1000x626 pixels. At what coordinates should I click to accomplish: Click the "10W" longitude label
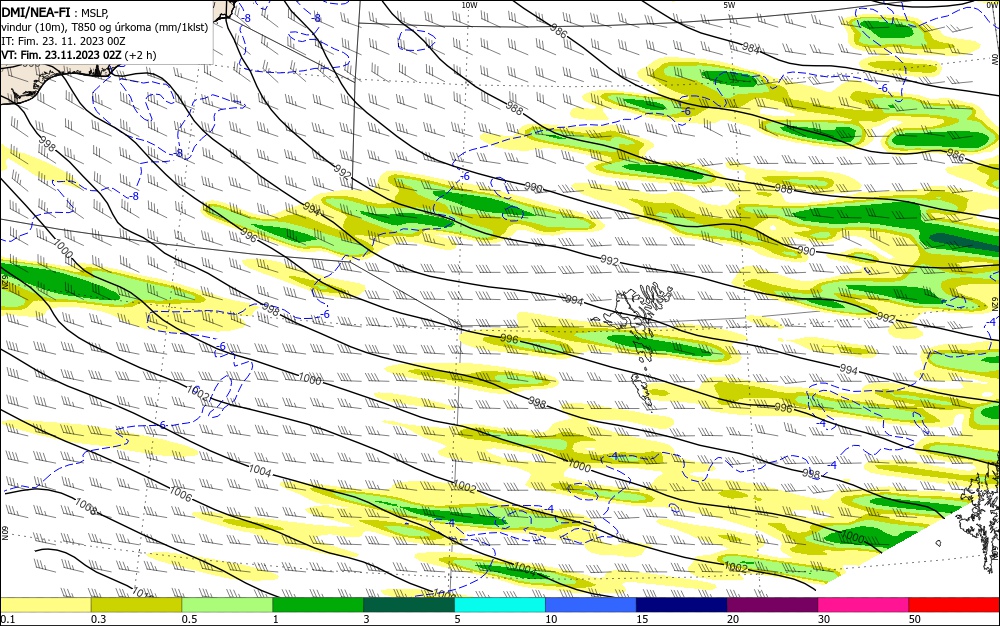tap(469, 4)
